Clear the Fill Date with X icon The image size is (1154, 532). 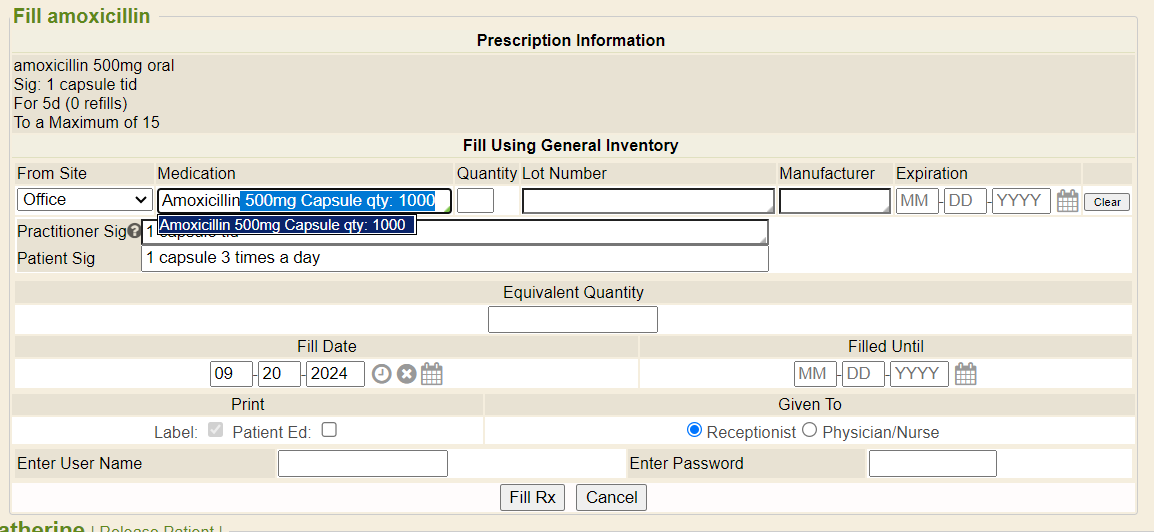(x=406, y=374)
